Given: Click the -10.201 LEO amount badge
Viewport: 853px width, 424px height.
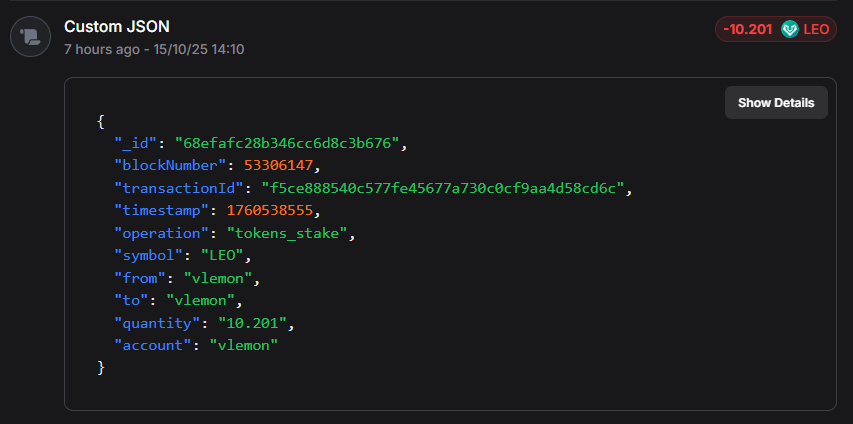Looking at the screenshot, I should tap(774, 29).
